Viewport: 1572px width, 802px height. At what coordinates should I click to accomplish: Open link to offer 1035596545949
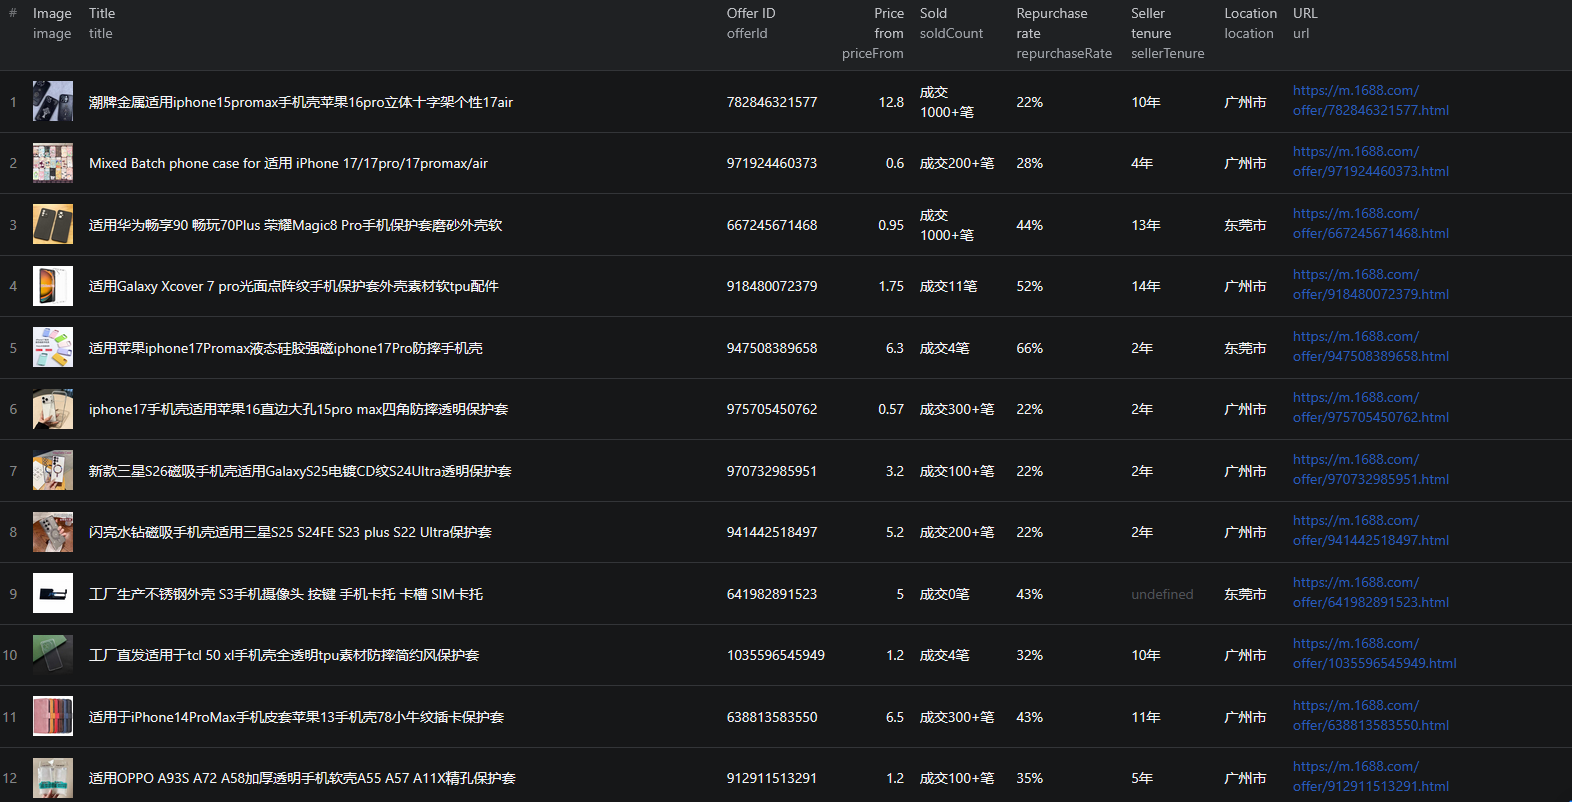coord(1374,654)
